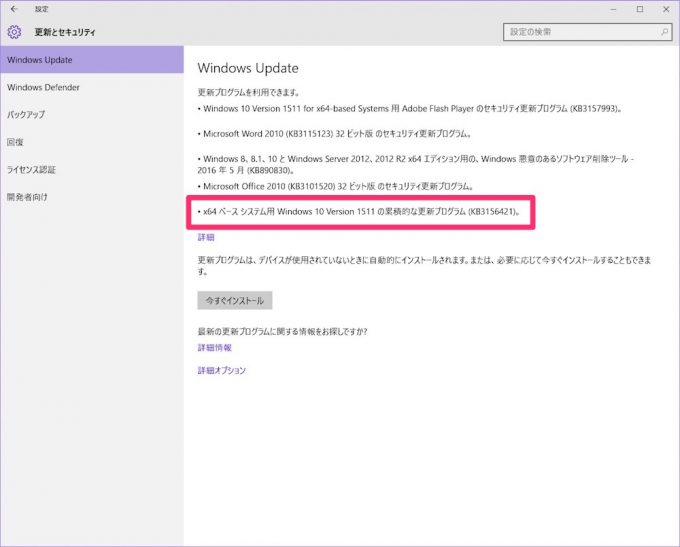The height and width of the screenshot is (547, 680).
Task: Go back with the arrow icon
Action: (14, 9)
